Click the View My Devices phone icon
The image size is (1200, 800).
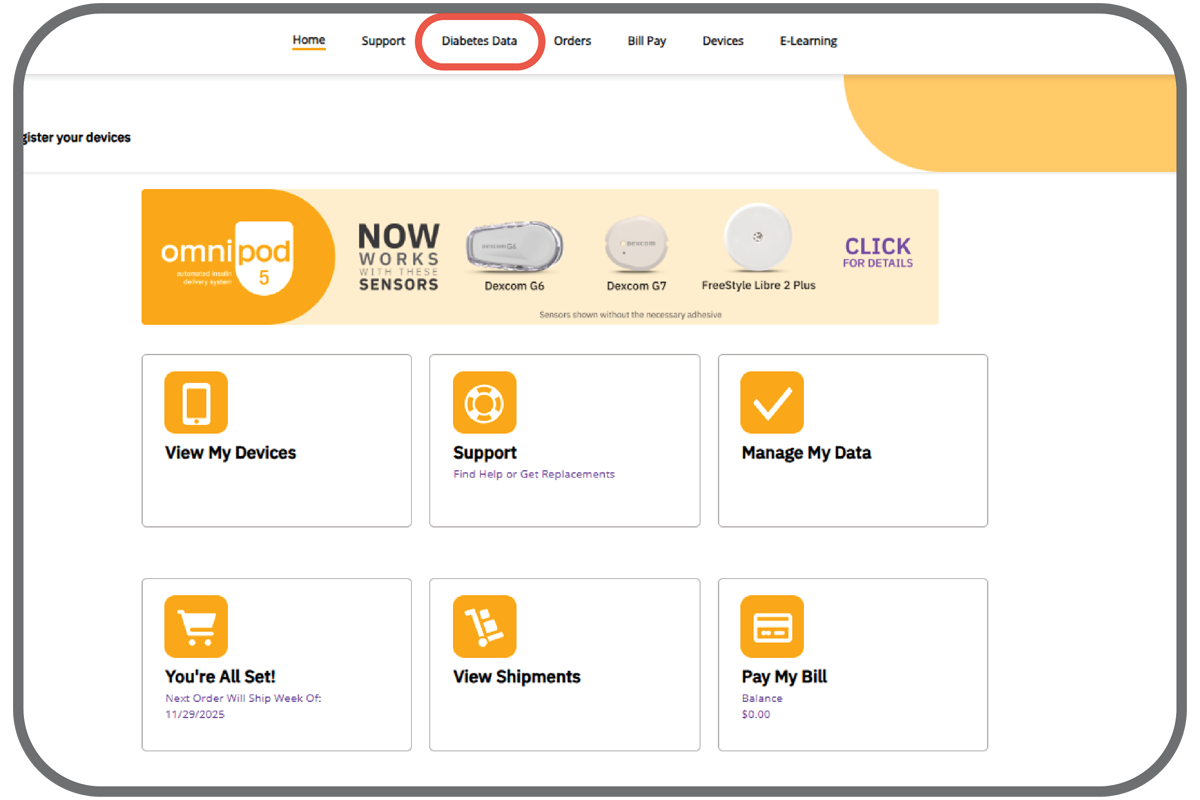[x=196, y=402]
